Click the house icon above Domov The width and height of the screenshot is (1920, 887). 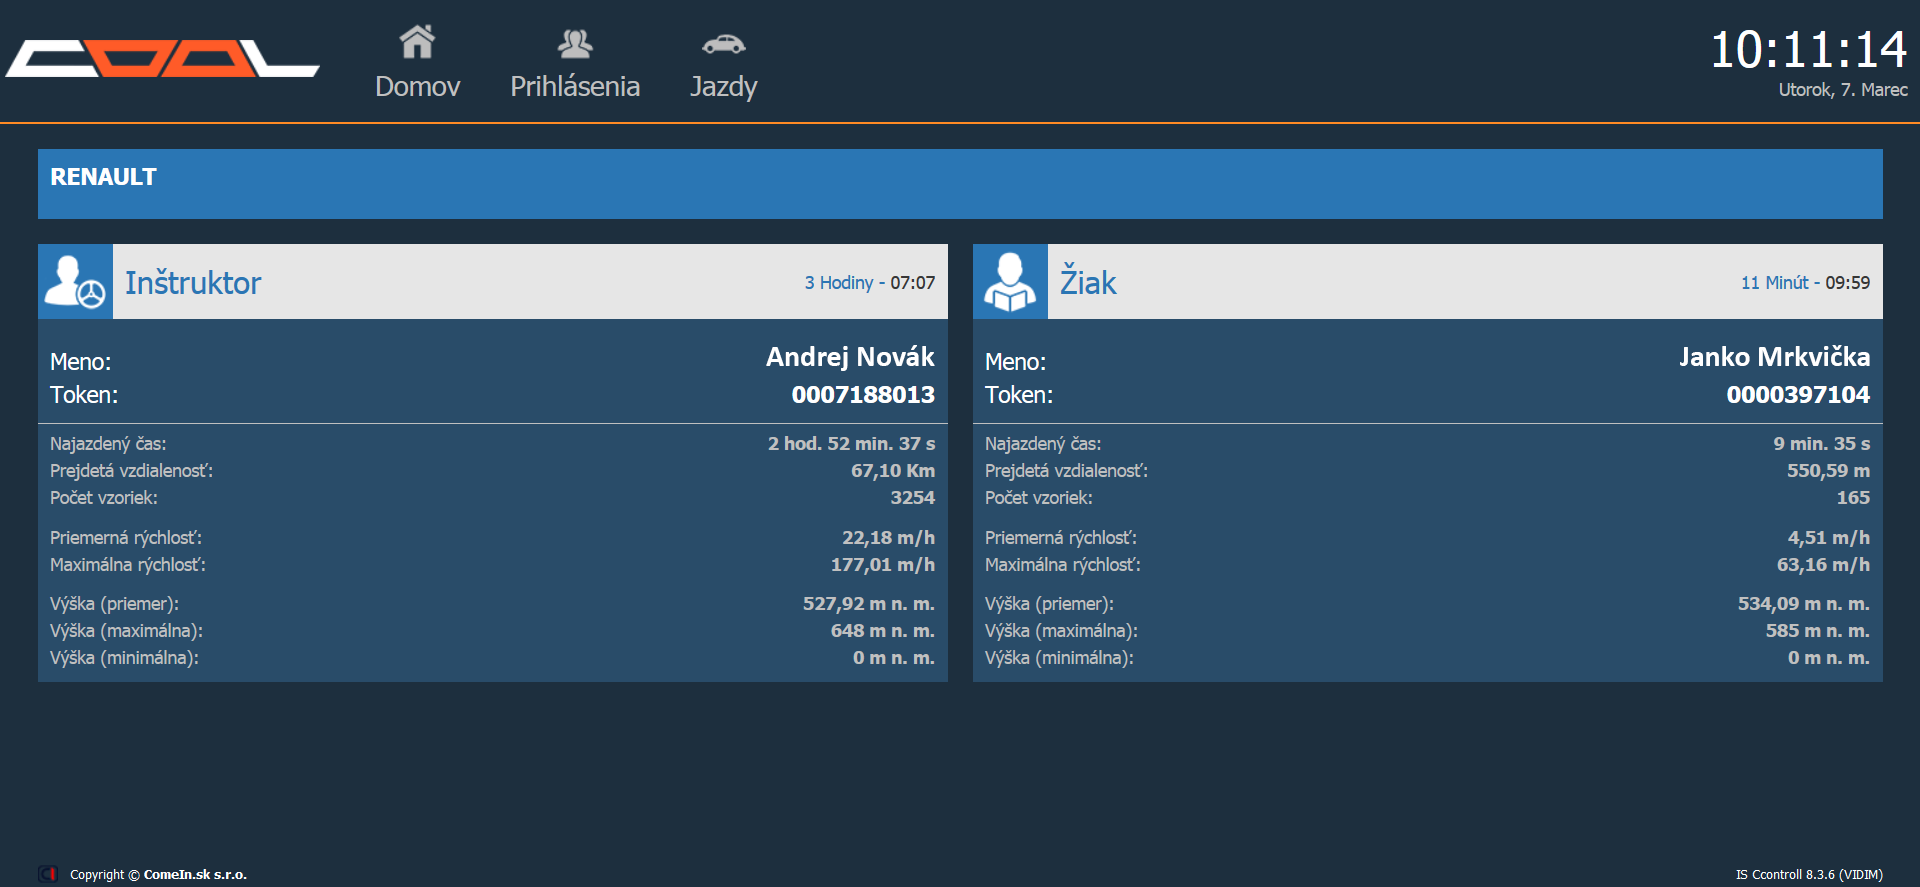click(417, 42)
